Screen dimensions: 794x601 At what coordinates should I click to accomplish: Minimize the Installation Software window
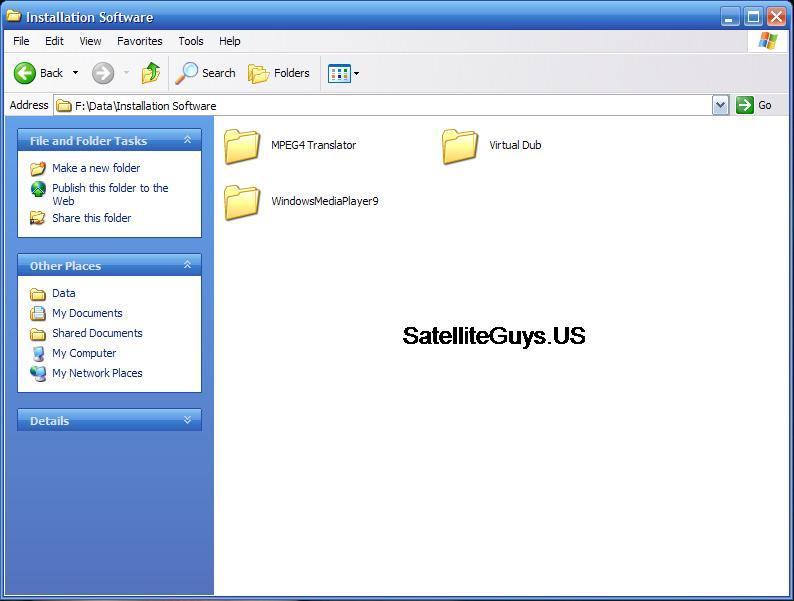click(x=730, y=17)
